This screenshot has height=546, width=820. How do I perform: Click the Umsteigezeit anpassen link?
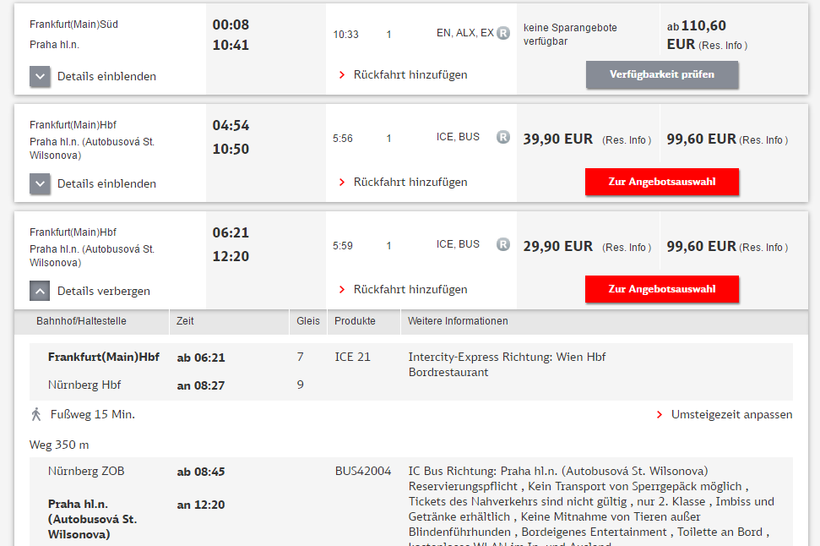click(731, 414)
